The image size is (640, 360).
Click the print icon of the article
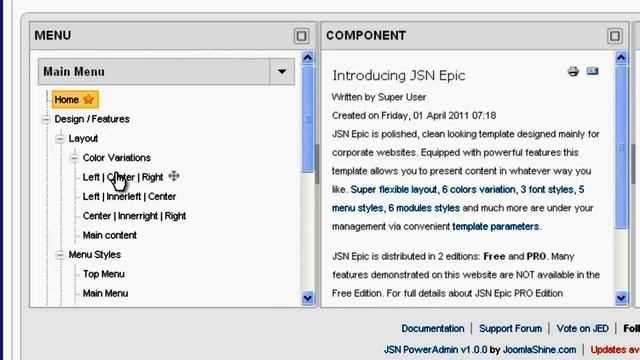pyautogui.click(x=573, y=71)
